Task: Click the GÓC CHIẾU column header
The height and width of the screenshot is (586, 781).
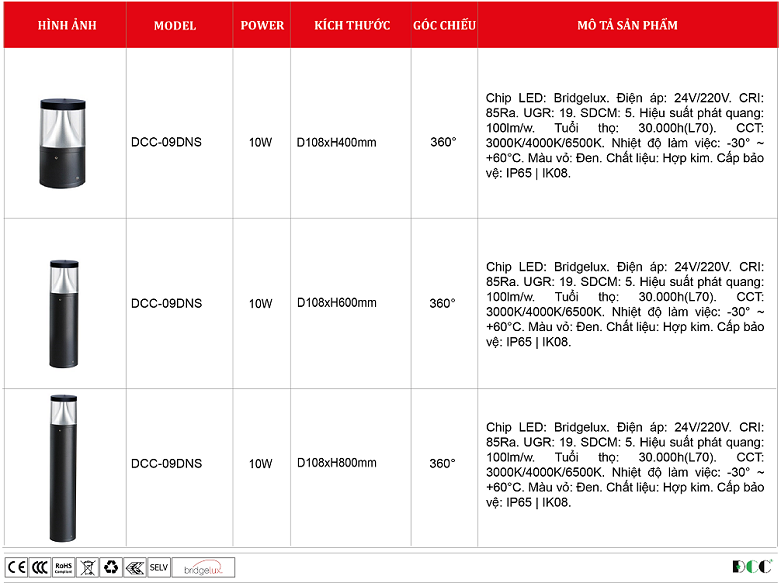Action: coord(444,25)
